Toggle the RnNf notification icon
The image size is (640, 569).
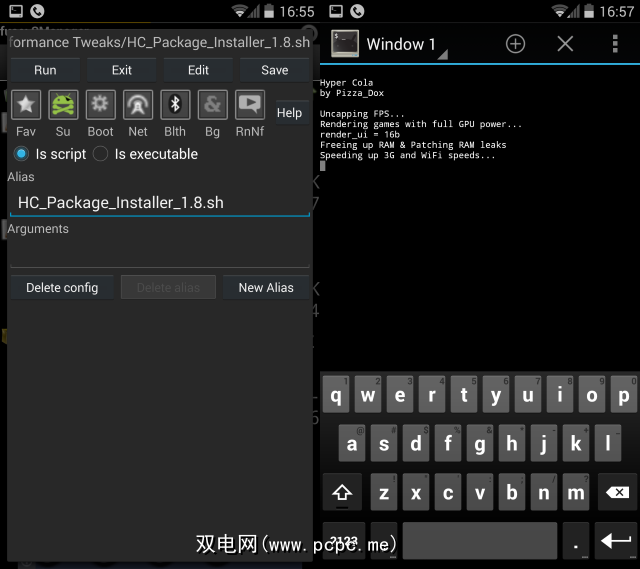(249, 105)
